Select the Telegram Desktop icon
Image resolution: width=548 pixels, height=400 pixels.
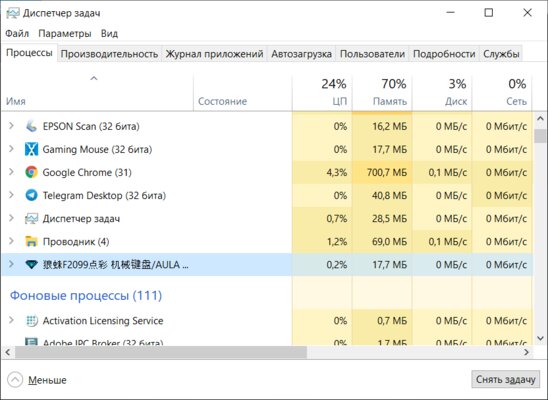pos(31,195)
